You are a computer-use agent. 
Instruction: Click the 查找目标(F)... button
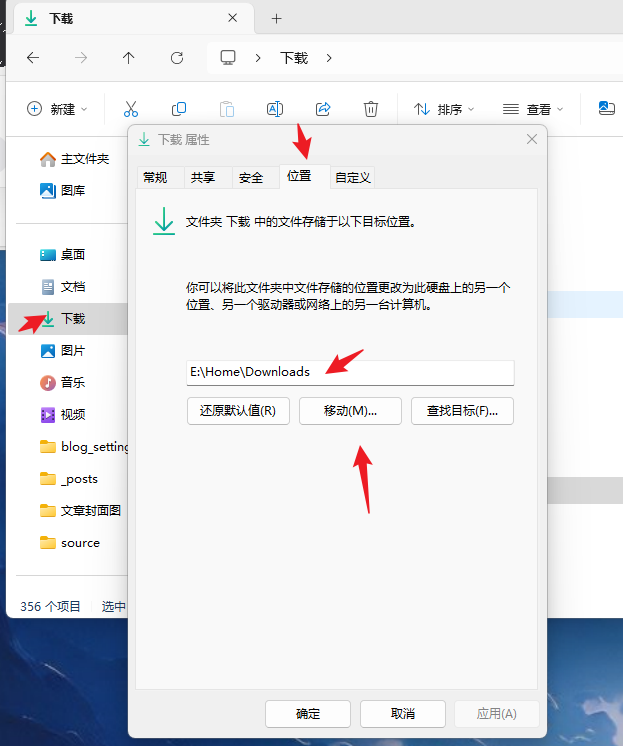[x=462, y=411]
